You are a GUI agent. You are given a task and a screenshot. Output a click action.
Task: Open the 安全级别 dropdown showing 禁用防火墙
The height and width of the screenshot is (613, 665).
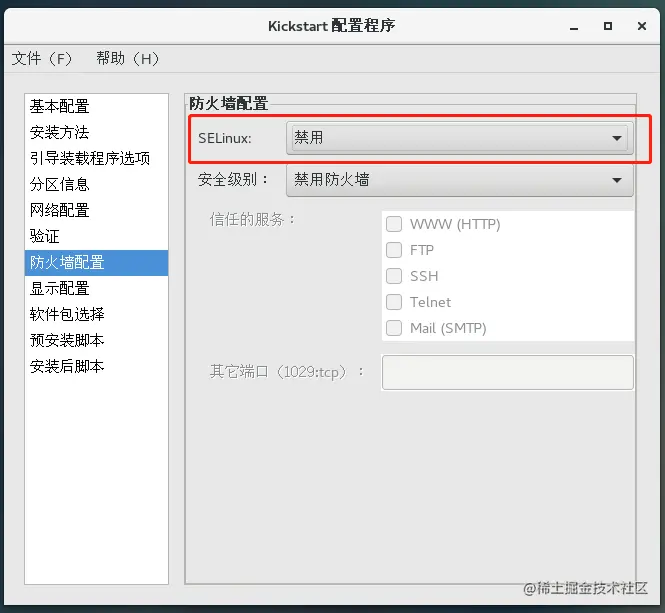click(x=460, y=180)
